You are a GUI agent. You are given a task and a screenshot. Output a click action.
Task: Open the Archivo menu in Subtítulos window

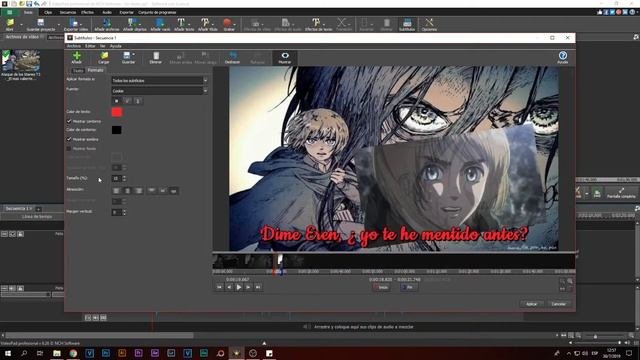(x=74, y=46)
